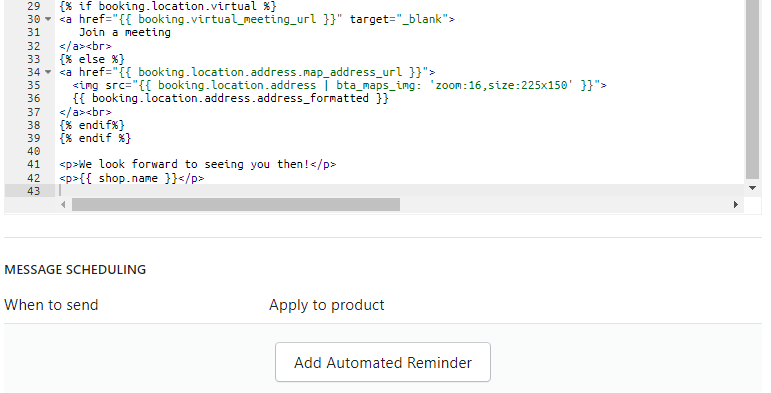Image resolution: width=771 pixels, height=393 pixels.
Task: Select line number 41 in the gutter
Action: click(x=33, y=164)
